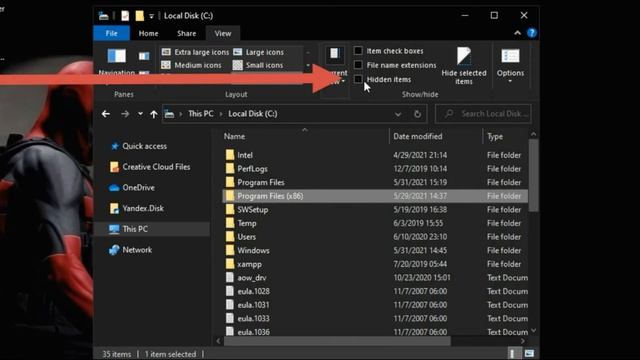Screen dimensions: 640x360
Task: Sort by Date modified column header
Action: coord(418,136)
